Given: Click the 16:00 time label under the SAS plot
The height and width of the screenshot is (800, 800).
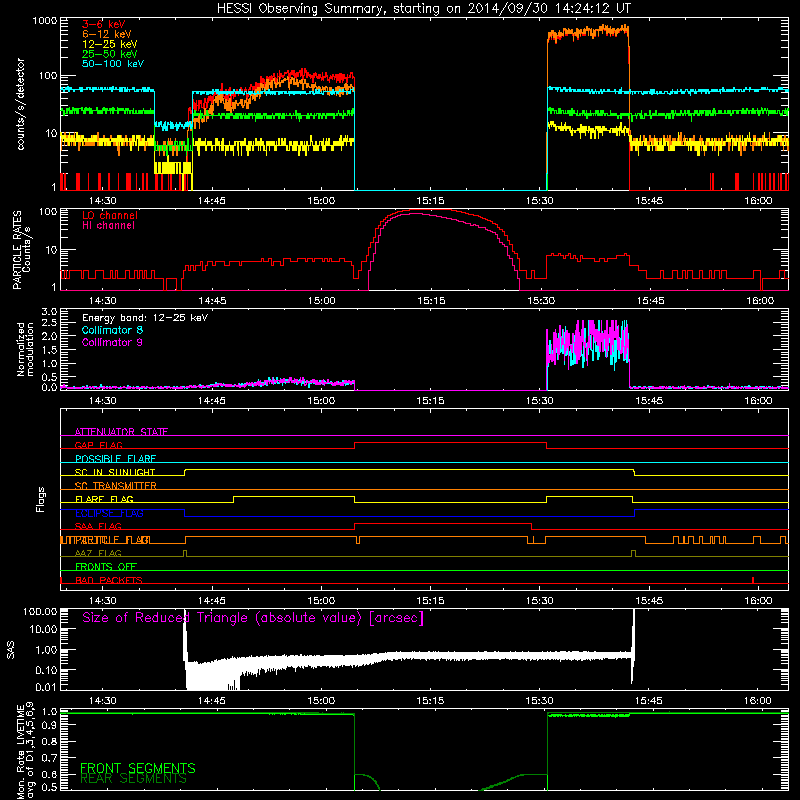Looking at the screenshot, I should pos(758,701).
